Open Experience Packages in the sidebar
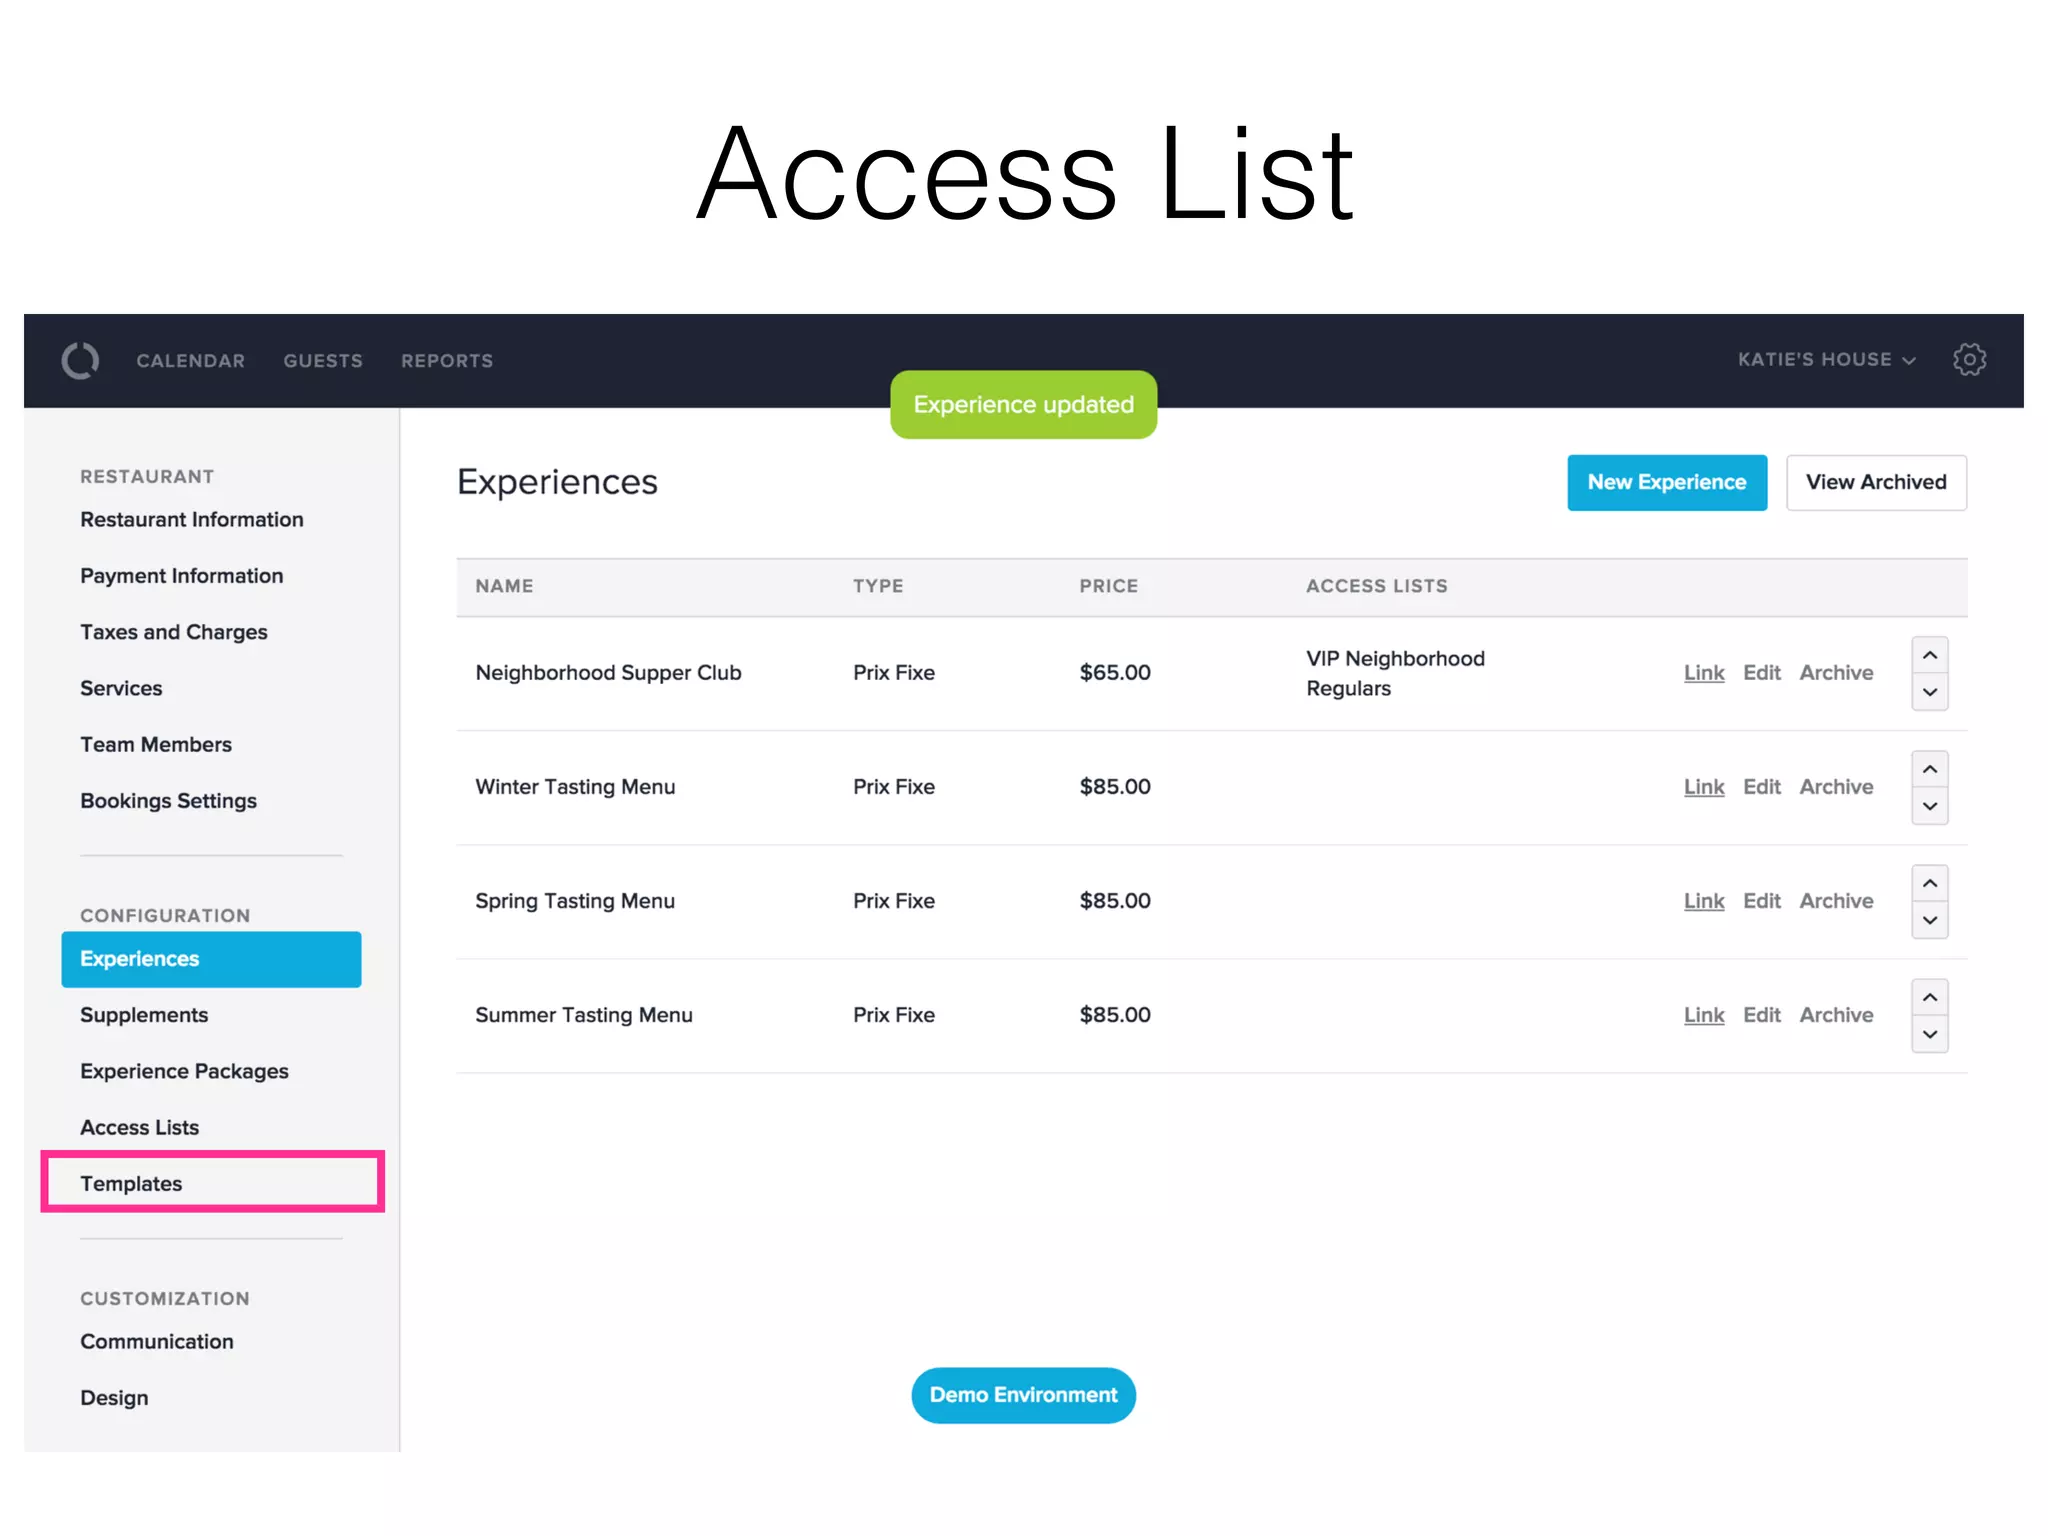 click(184, 1071)
